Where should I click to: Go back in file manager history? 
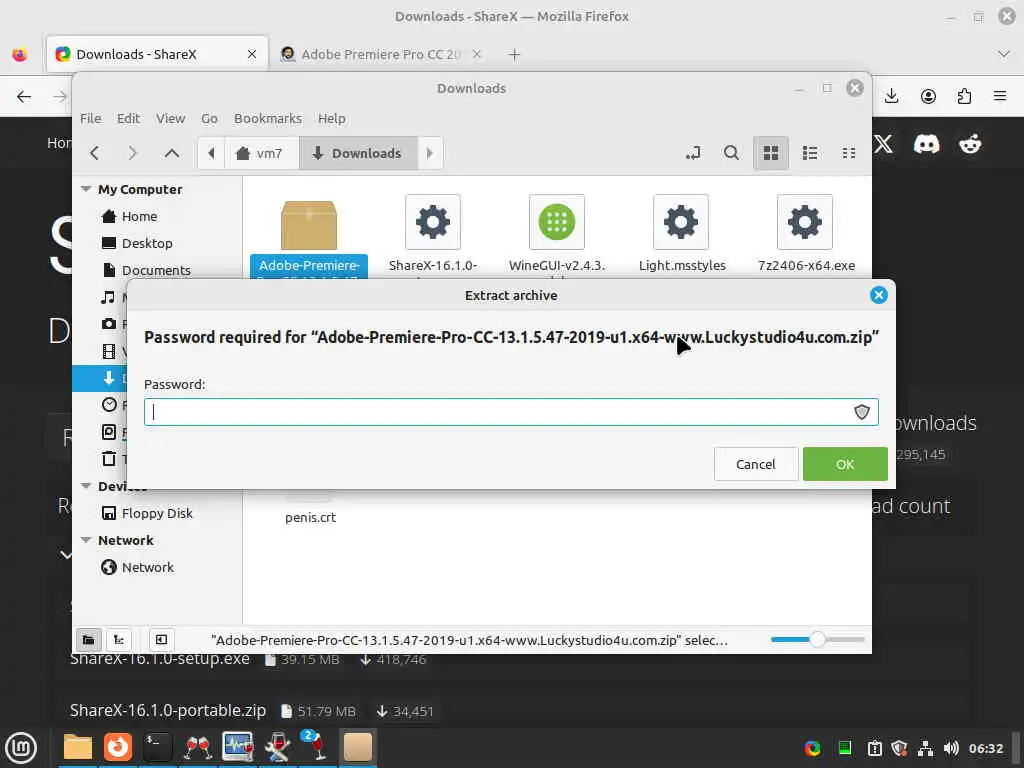click(95, 153)
